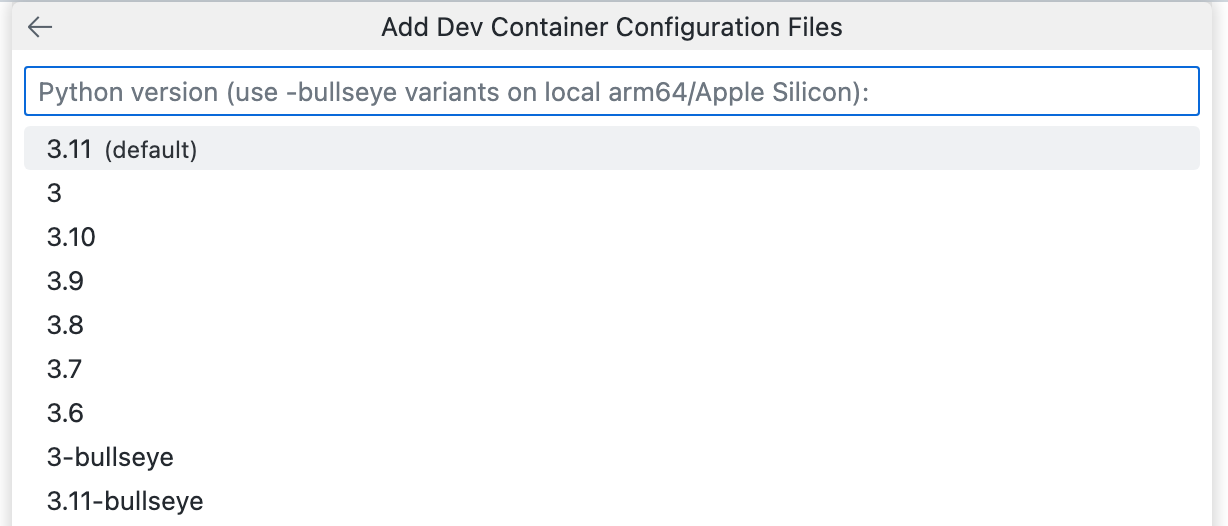Click the "(default)" label text
The image size is (1228, 526).
(151, 150)
